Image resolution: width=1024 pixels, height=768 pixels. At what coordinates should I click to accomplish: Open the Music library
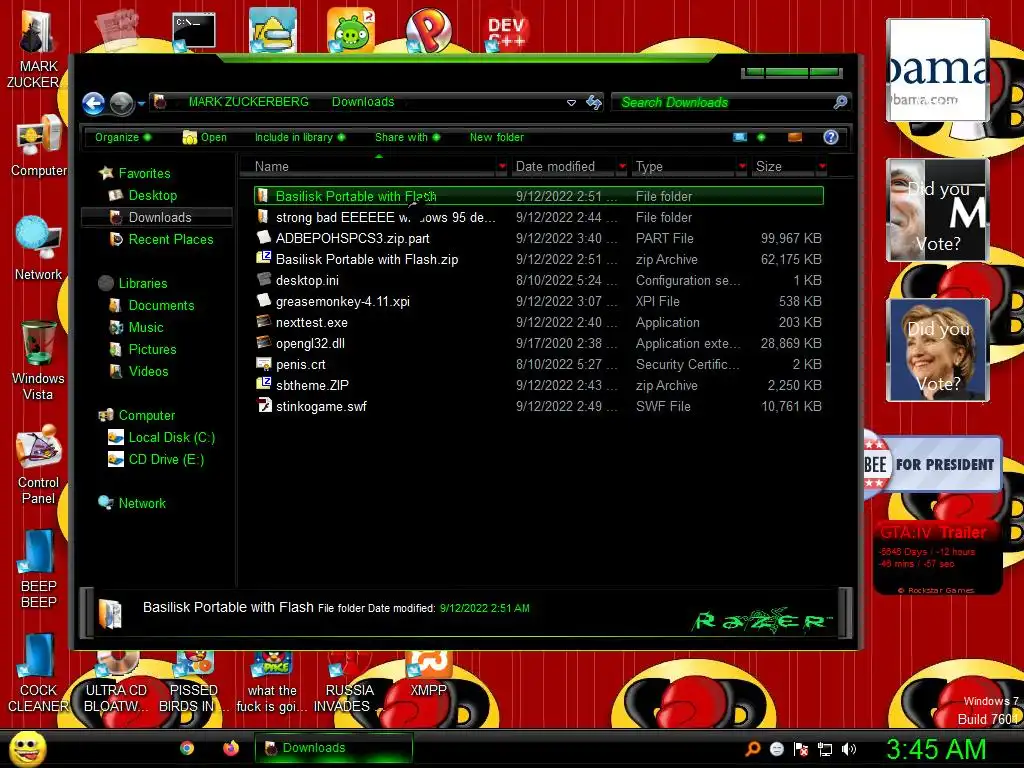click(136, 328)
